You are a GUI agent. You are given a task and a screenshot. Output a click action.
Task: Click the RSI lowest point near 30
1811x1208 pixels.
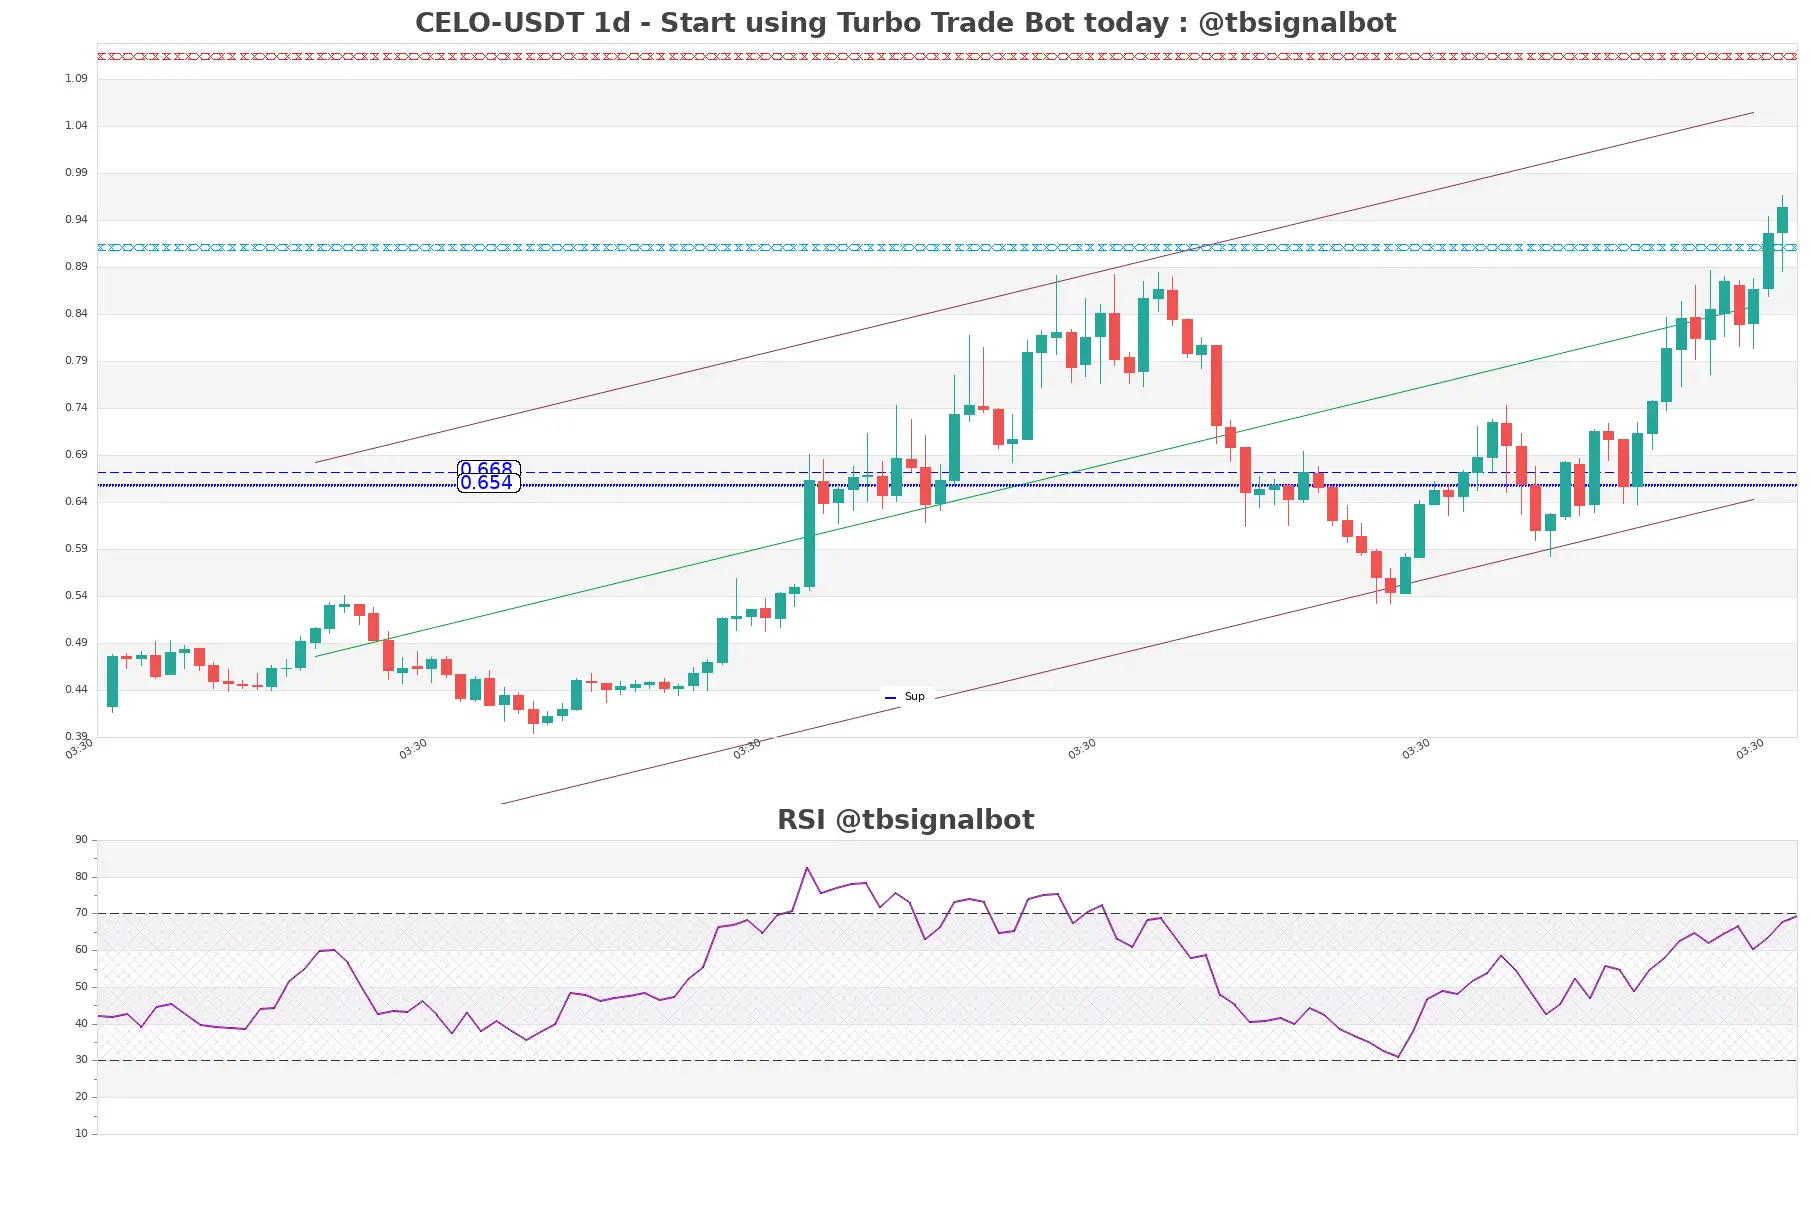(1398, 1057)
